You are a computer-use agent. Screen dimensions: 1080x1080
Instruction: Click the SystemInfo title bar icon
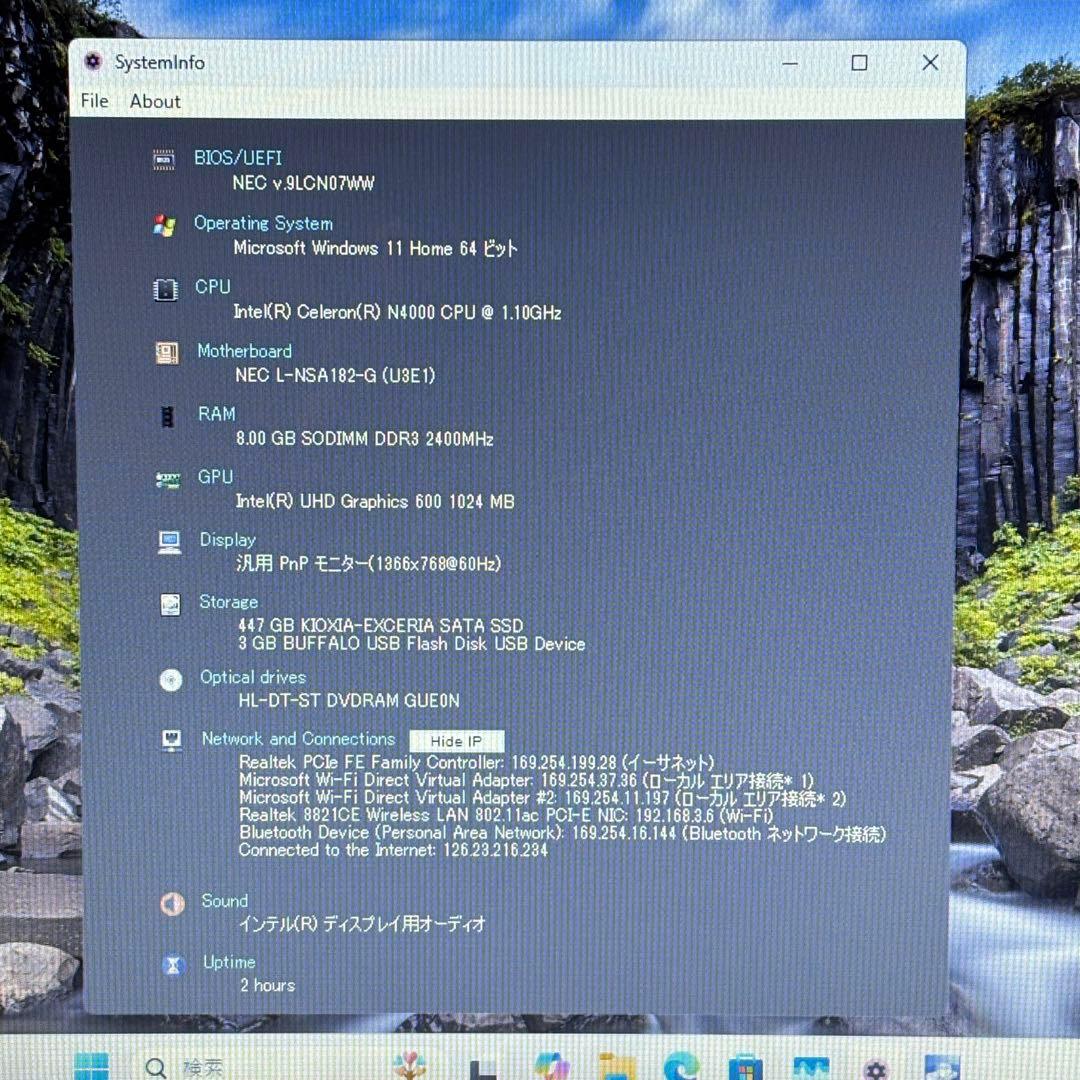(93, 62)
